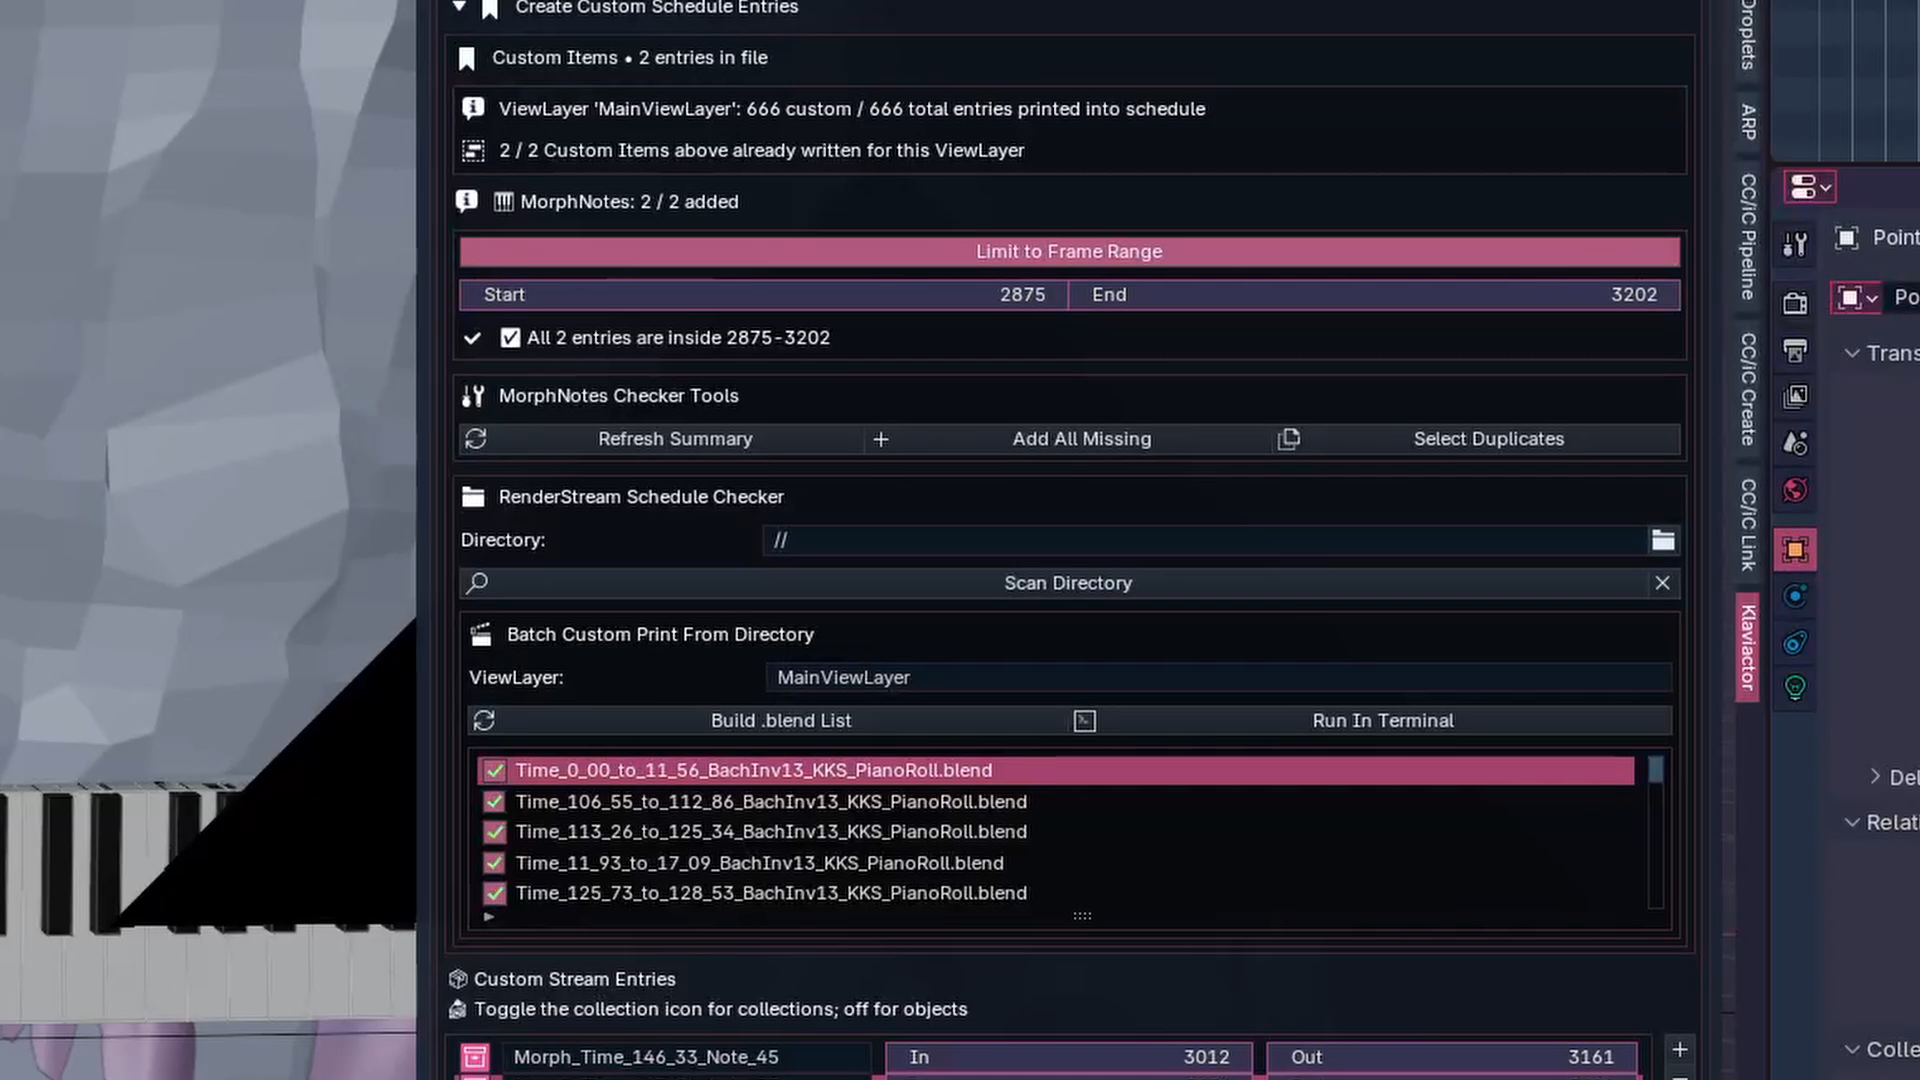Open the View Layer properties tab
This screenshot has height=1080, width=1920.
pyautogui.click(x=1795, y=397)
